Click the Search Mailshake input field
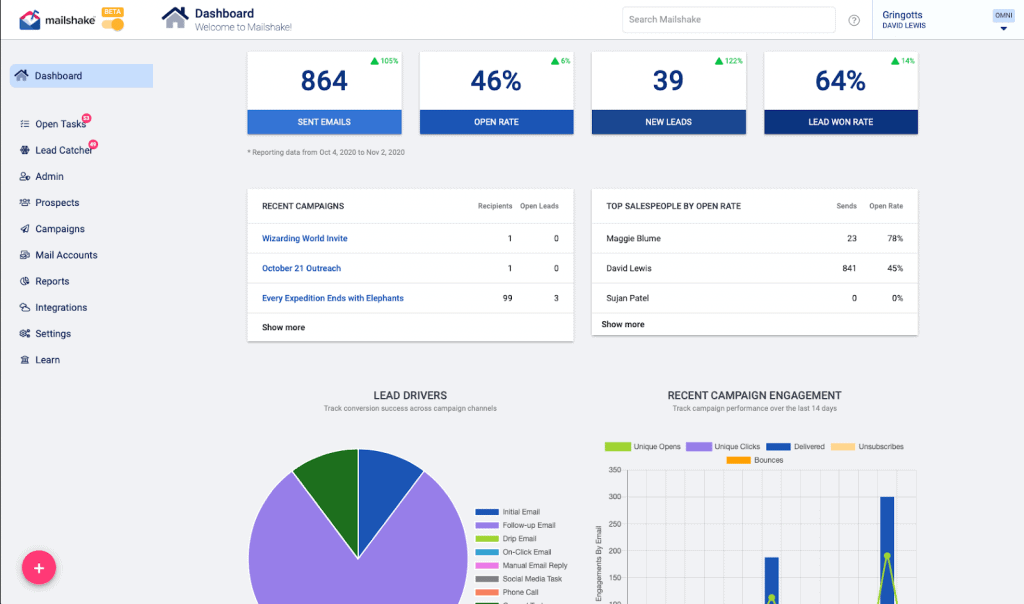The height and width of the screenshot is (604, 1024). click(x=728, y=20)
